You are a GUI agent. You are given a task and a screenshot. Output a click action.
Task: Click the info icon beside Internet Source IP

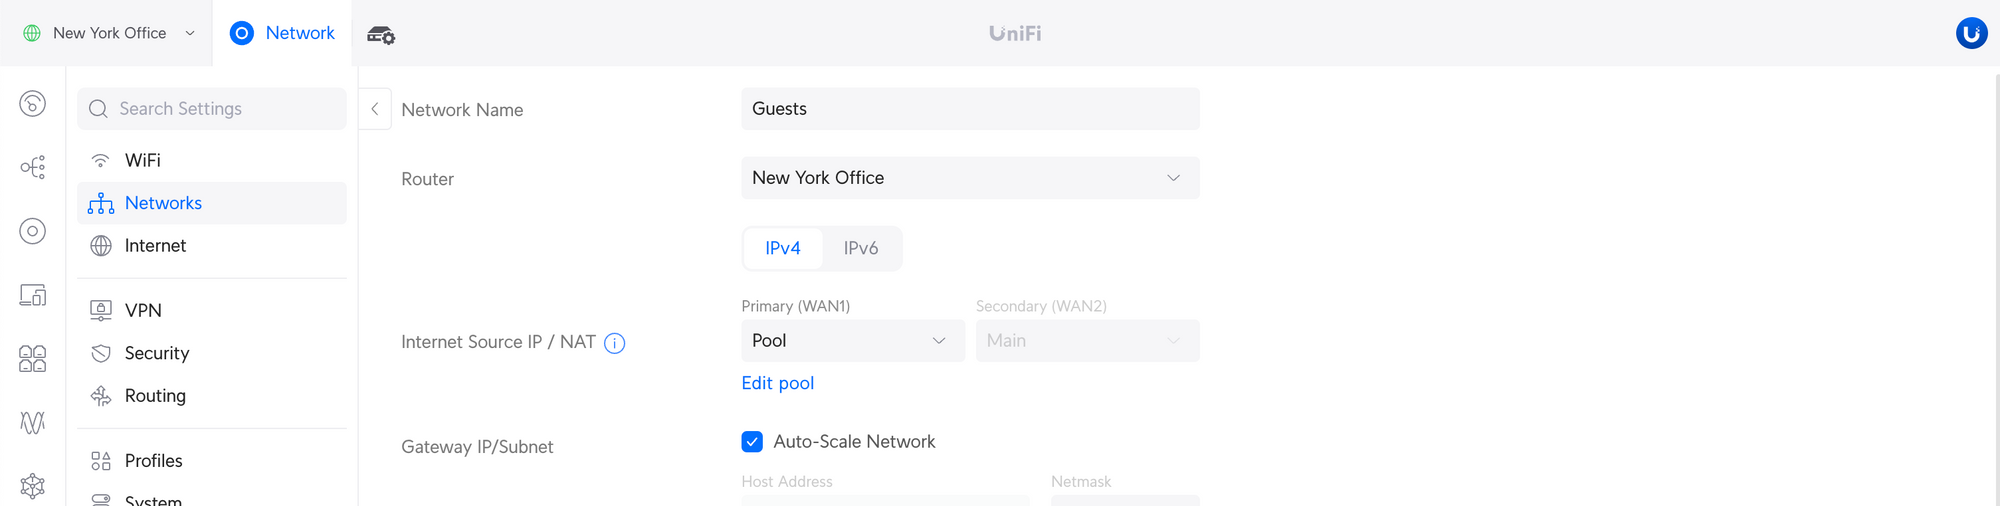[615, 343]
